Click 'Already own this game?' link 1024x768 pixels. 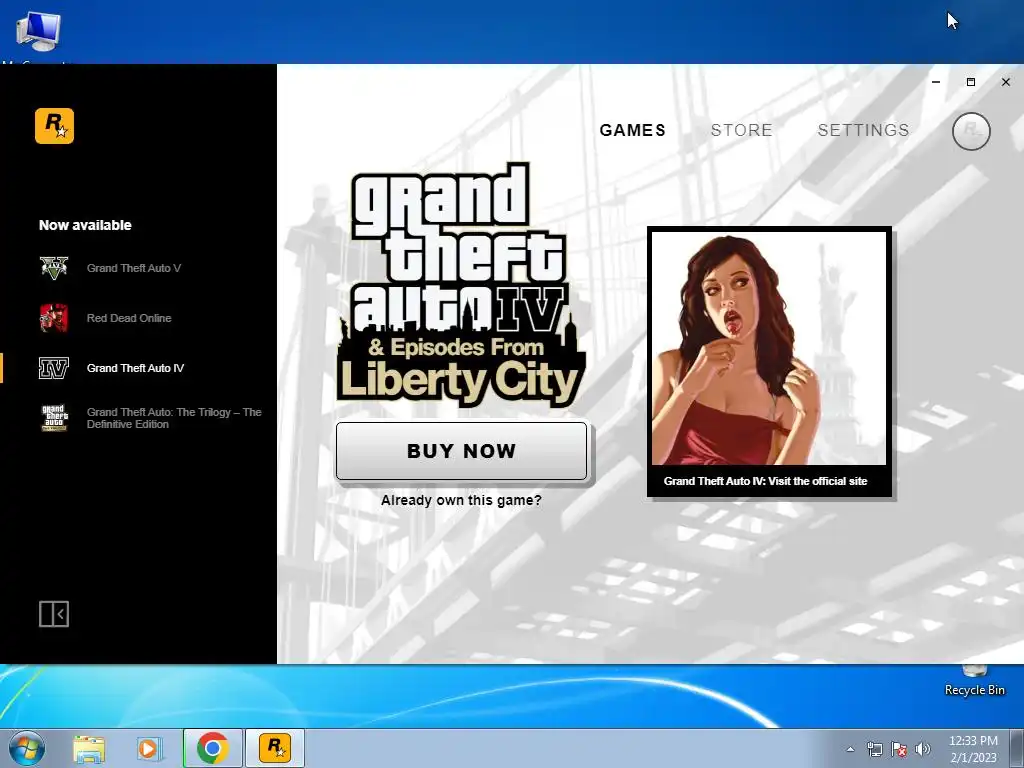461,500
